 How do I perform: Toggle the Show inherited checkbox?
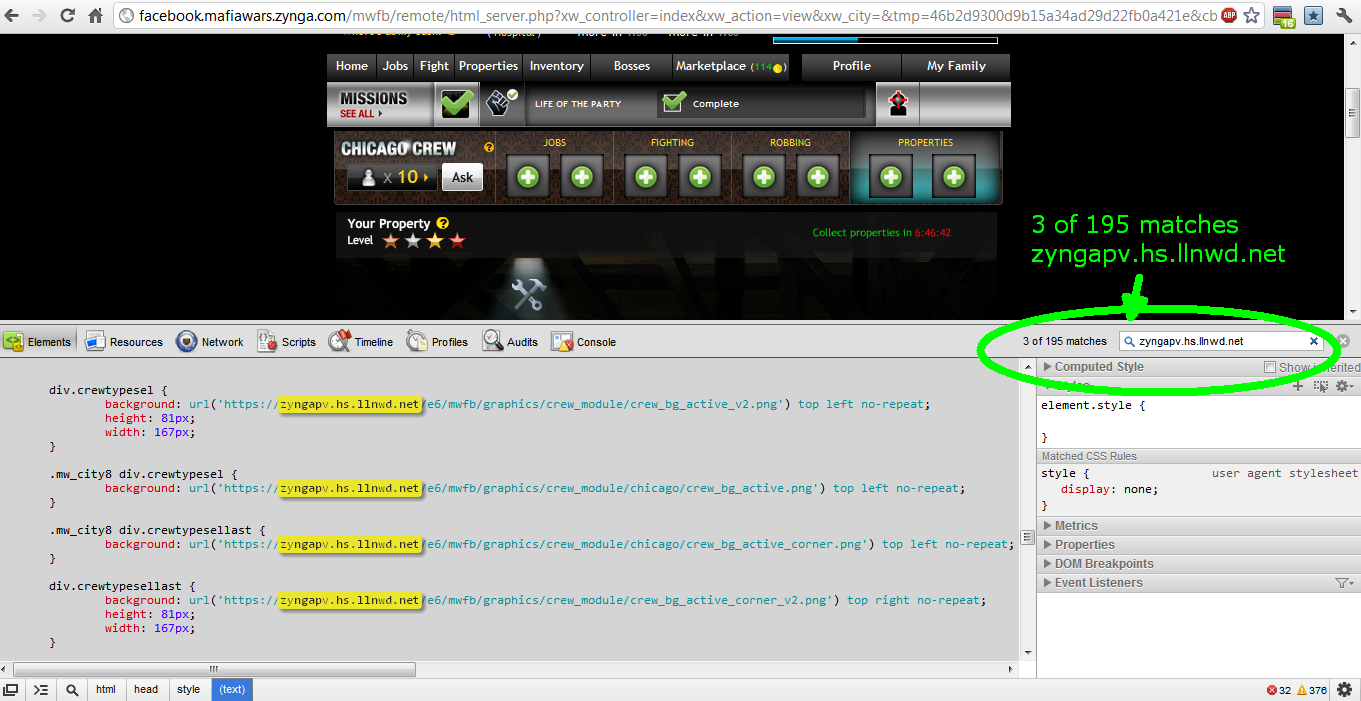tap(1270, 368)
